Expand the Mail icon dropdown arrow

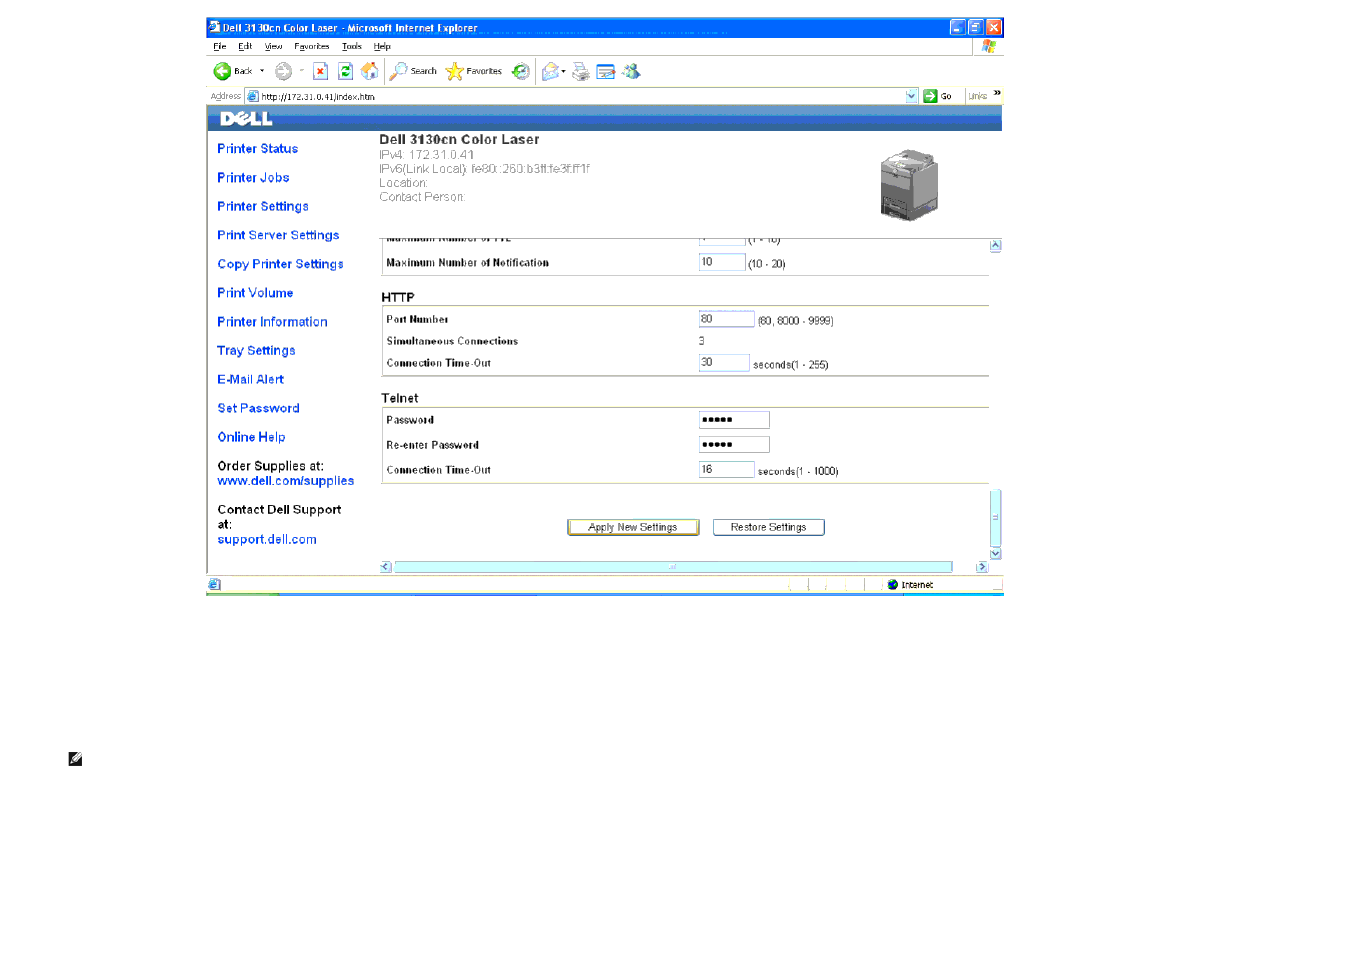564,71
